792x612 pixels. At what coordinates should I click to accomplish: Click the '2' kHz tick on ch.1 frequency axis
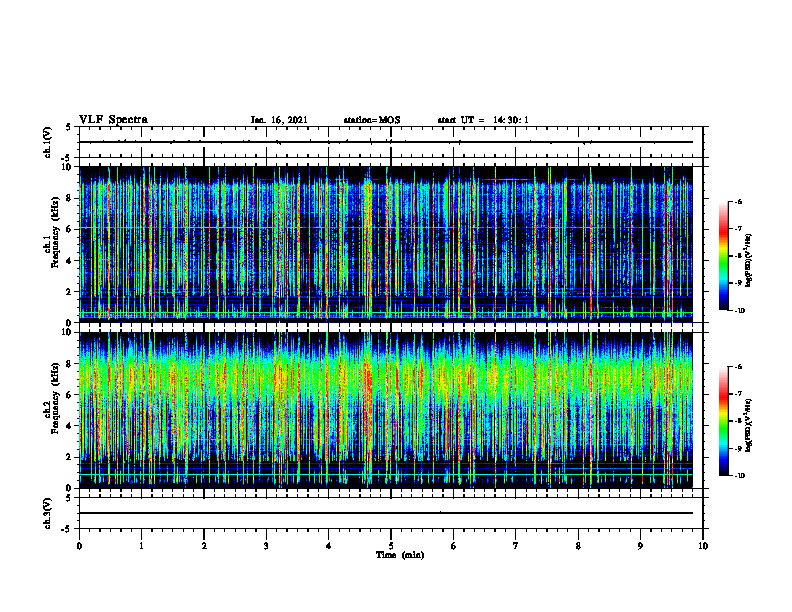point(70,291)
